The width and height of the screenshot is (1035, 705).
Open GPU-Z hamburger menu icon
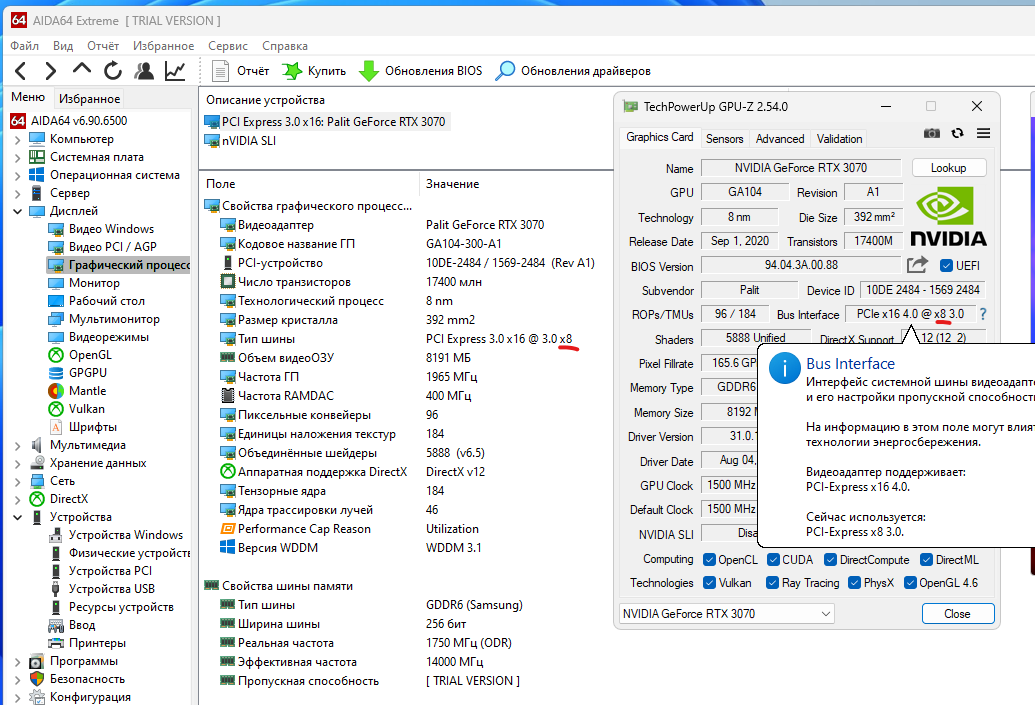[983, 133]
